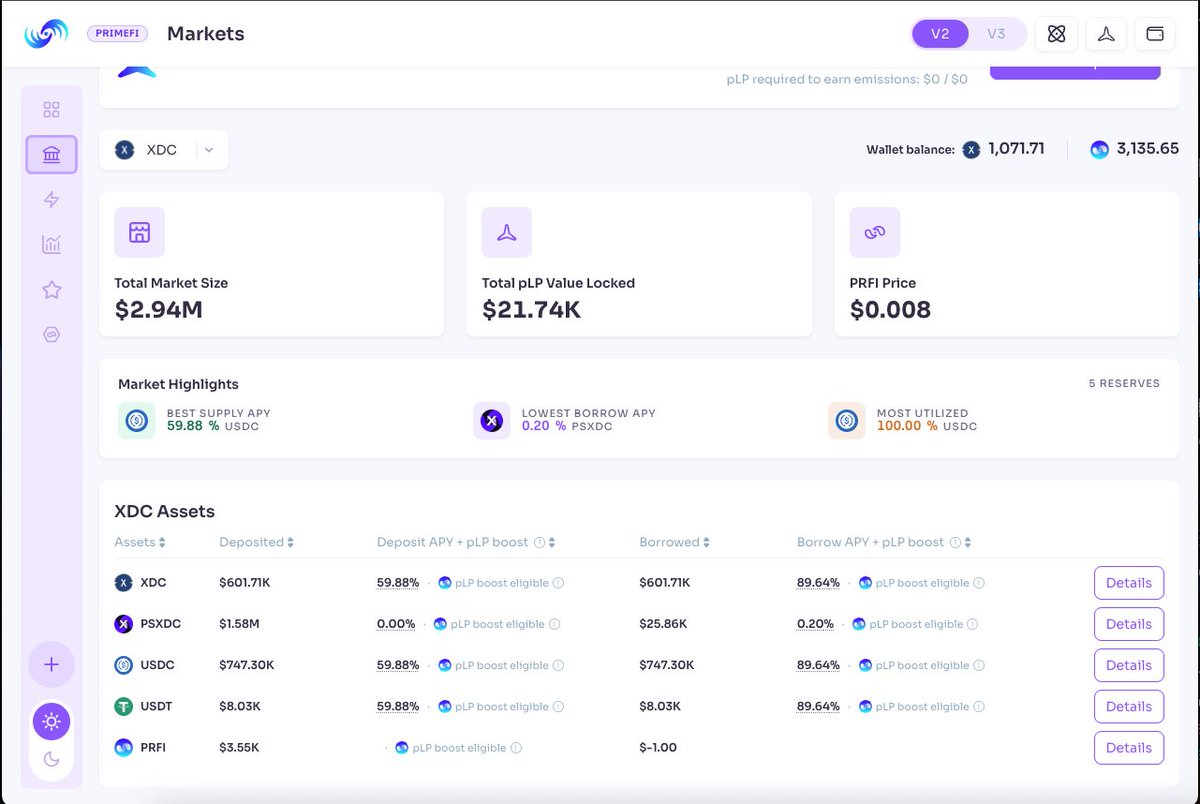Viewport: 1200px width, 804px height.
Task: Click the PrimeFi swirl logo
Action: pos(46,34)
